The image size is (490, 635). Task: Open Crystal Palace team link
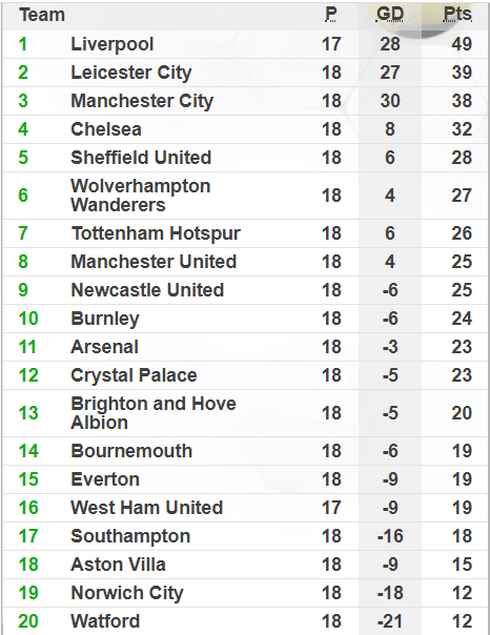[134, 376]
